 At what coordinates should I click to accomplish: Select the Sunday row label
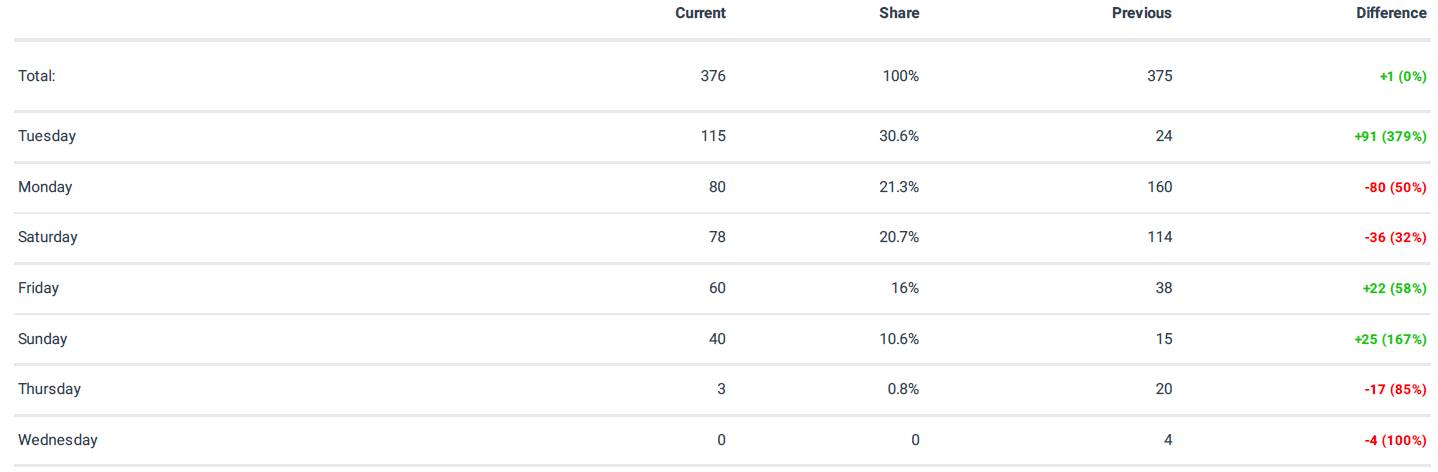pos(43,339)
